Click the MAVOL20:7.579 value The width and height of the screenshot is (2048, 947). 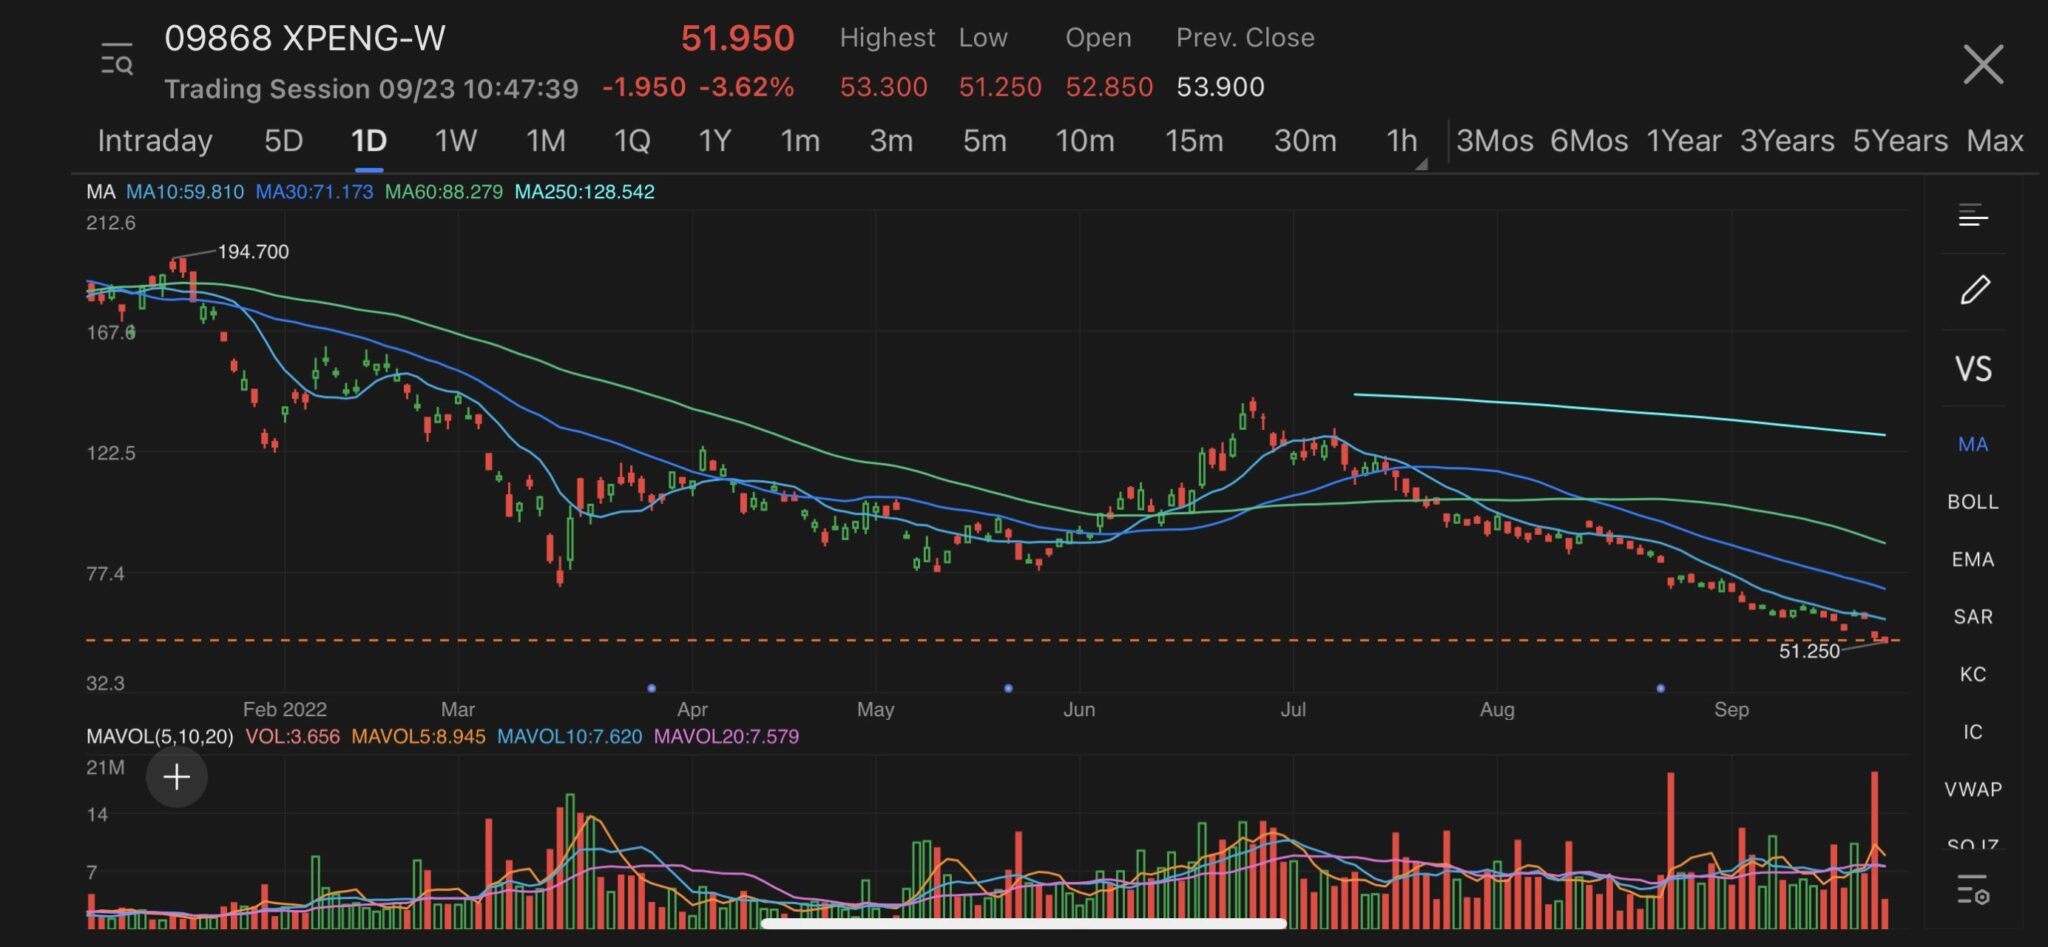point(726,737)
